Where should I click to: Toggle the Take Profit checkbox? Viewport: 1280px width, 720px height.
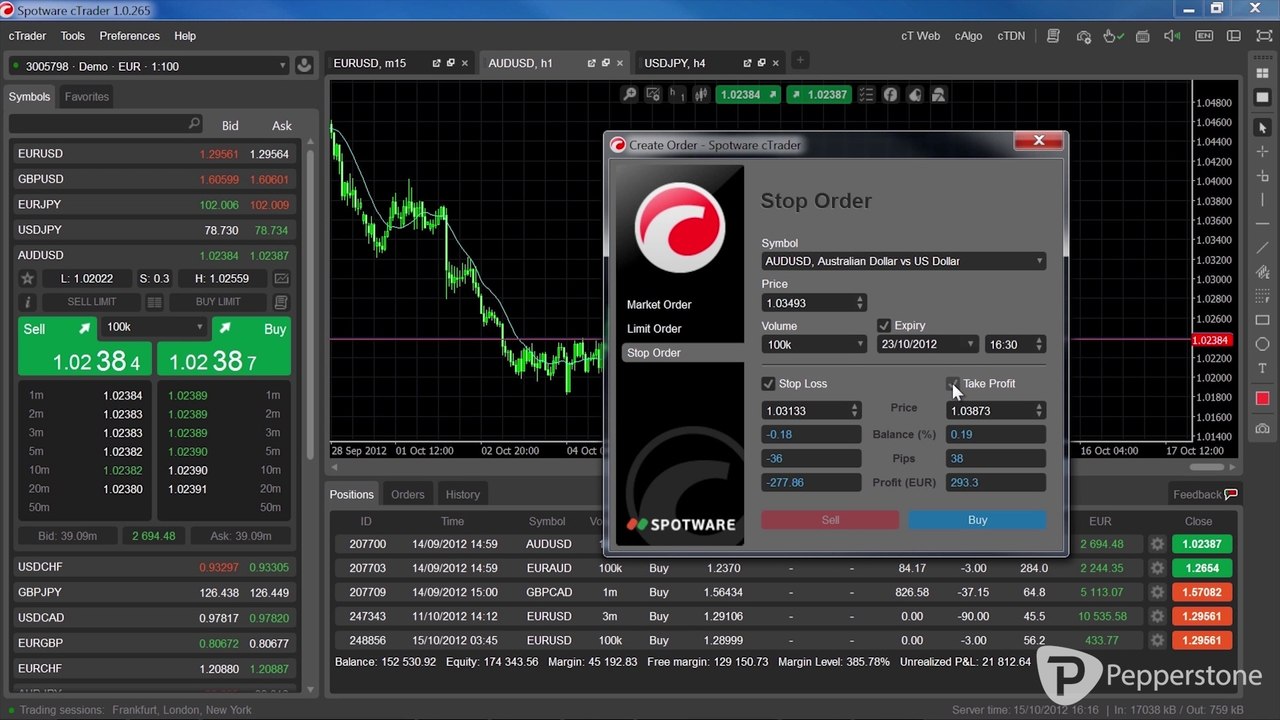coord(953,384)
